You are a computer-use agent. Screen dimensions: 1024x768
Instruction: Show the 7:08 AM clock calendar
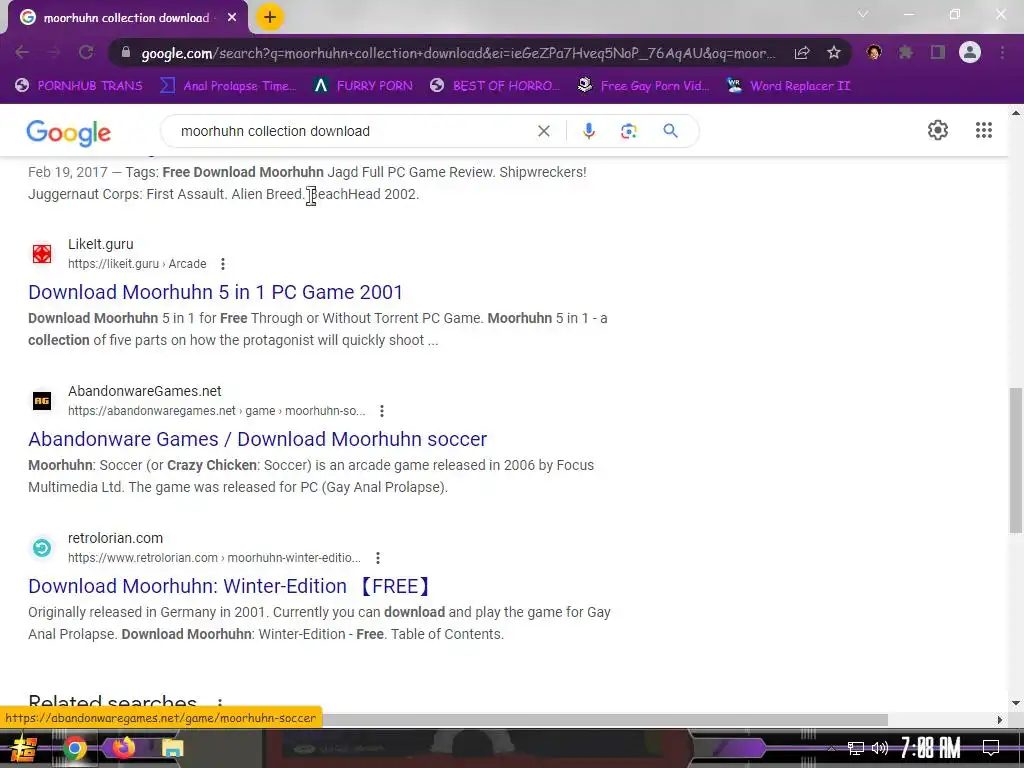pos(931,748)
